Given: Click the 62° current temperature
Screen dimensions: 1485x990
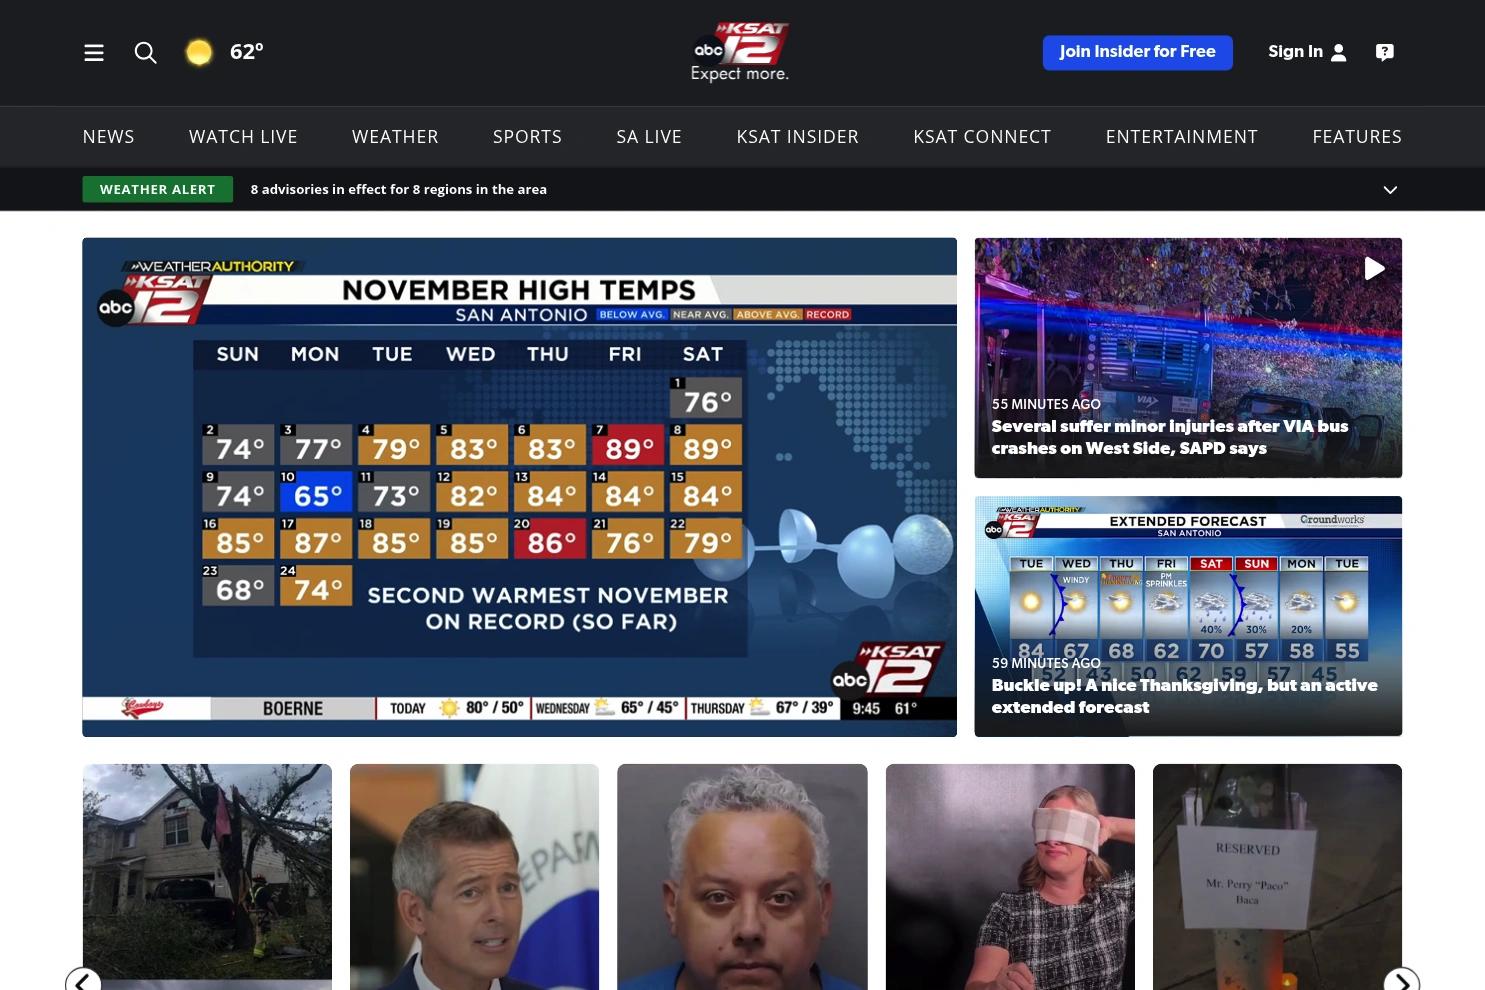Looking at the screenshot, I should tap(247, 52).
